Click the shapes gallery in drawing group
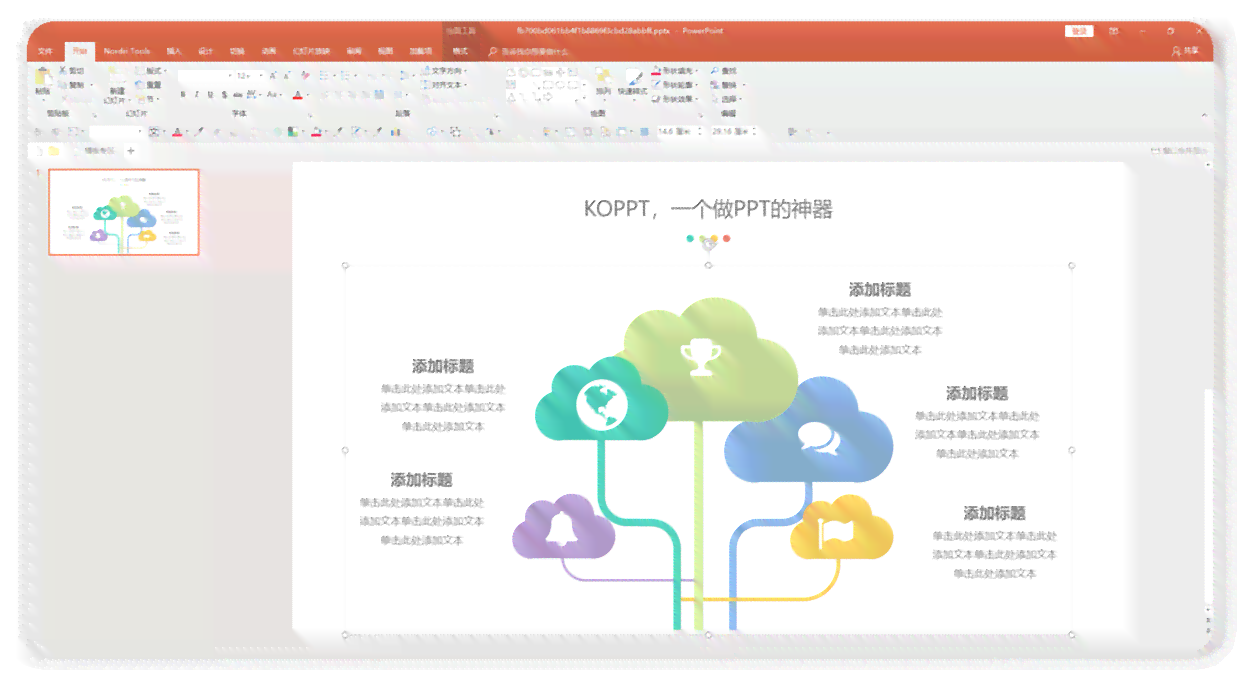The image size is (1240, 673). click(546, 85)
